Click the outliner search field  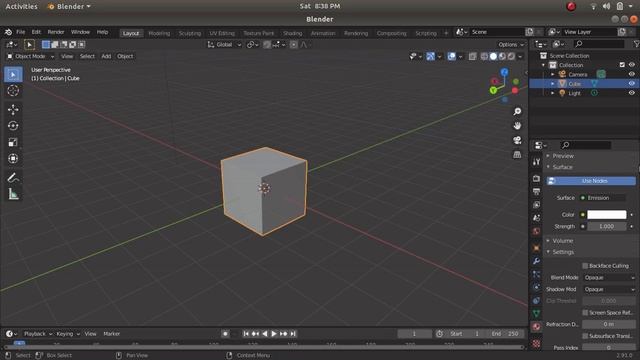598,44
